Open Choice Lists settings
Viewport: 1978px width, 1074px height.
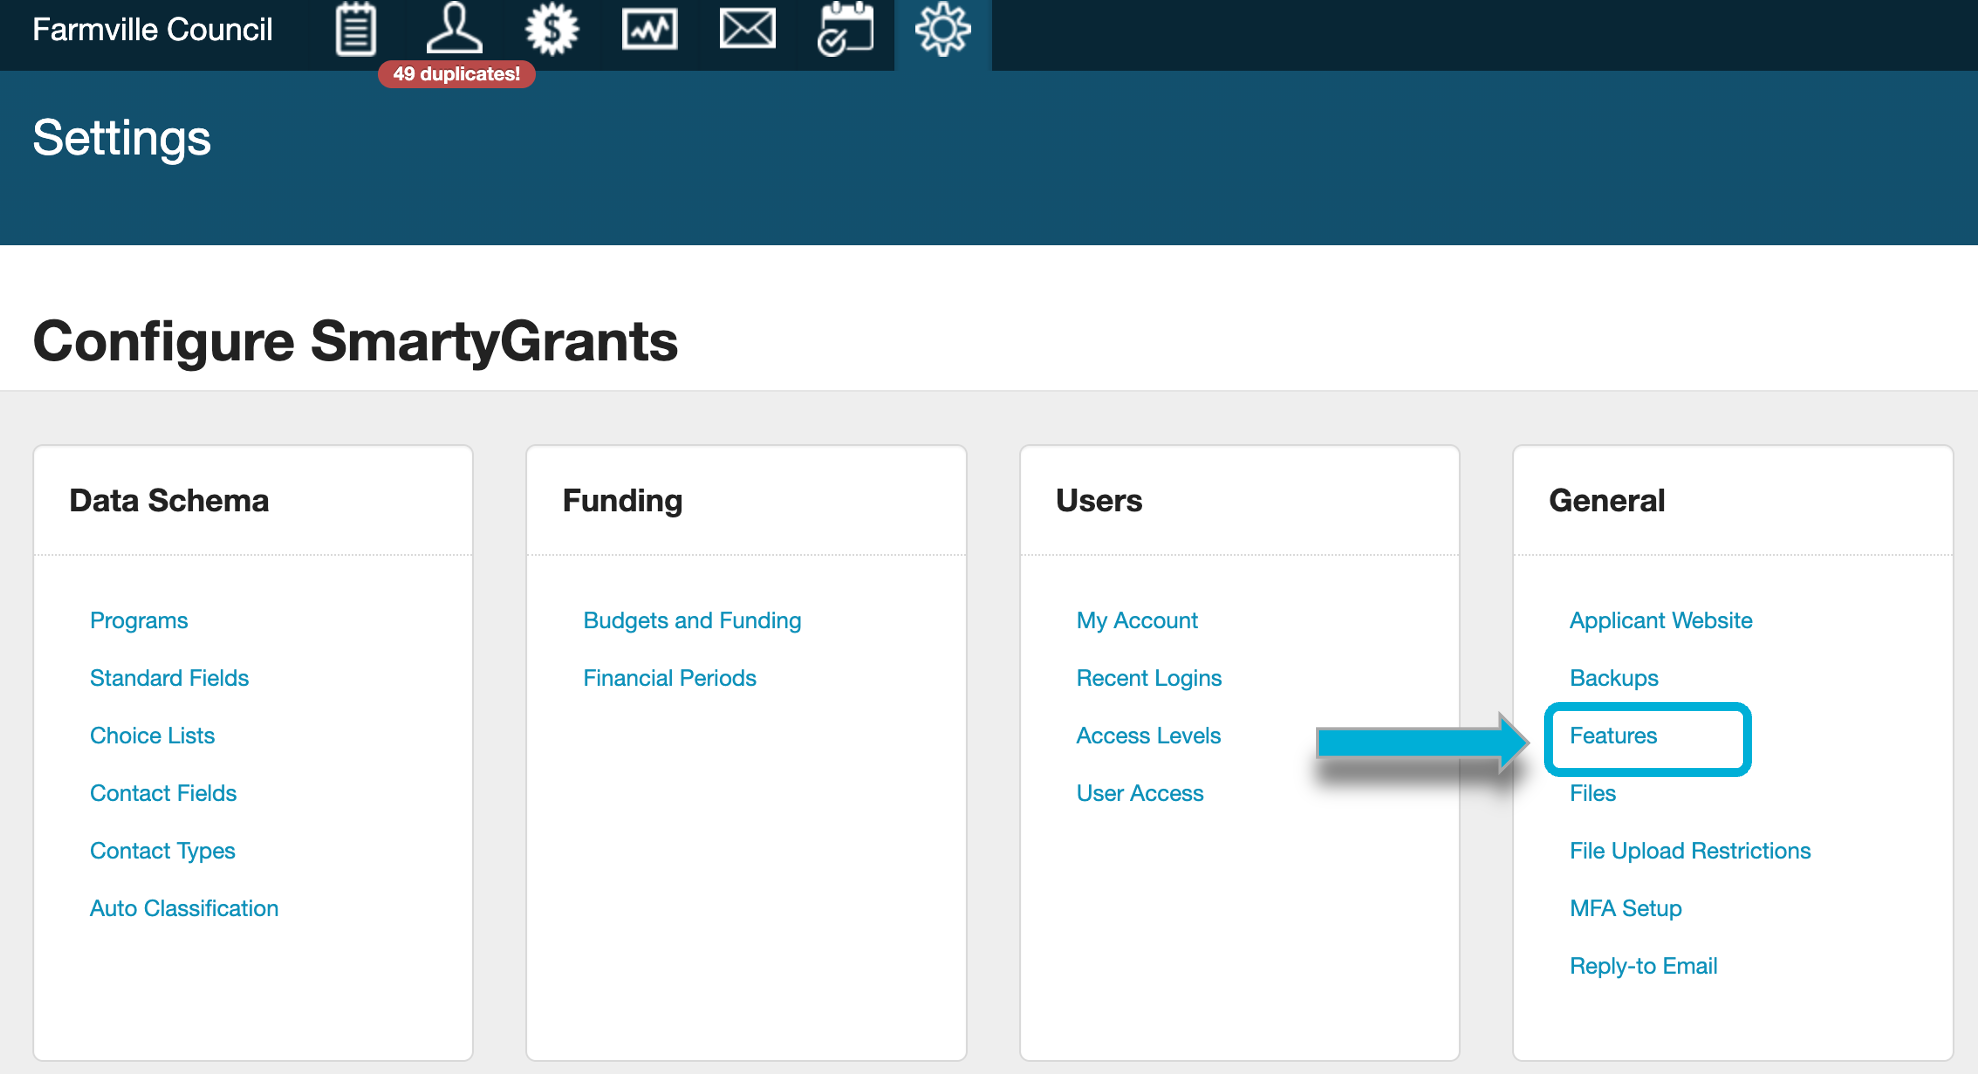point(152,736)
